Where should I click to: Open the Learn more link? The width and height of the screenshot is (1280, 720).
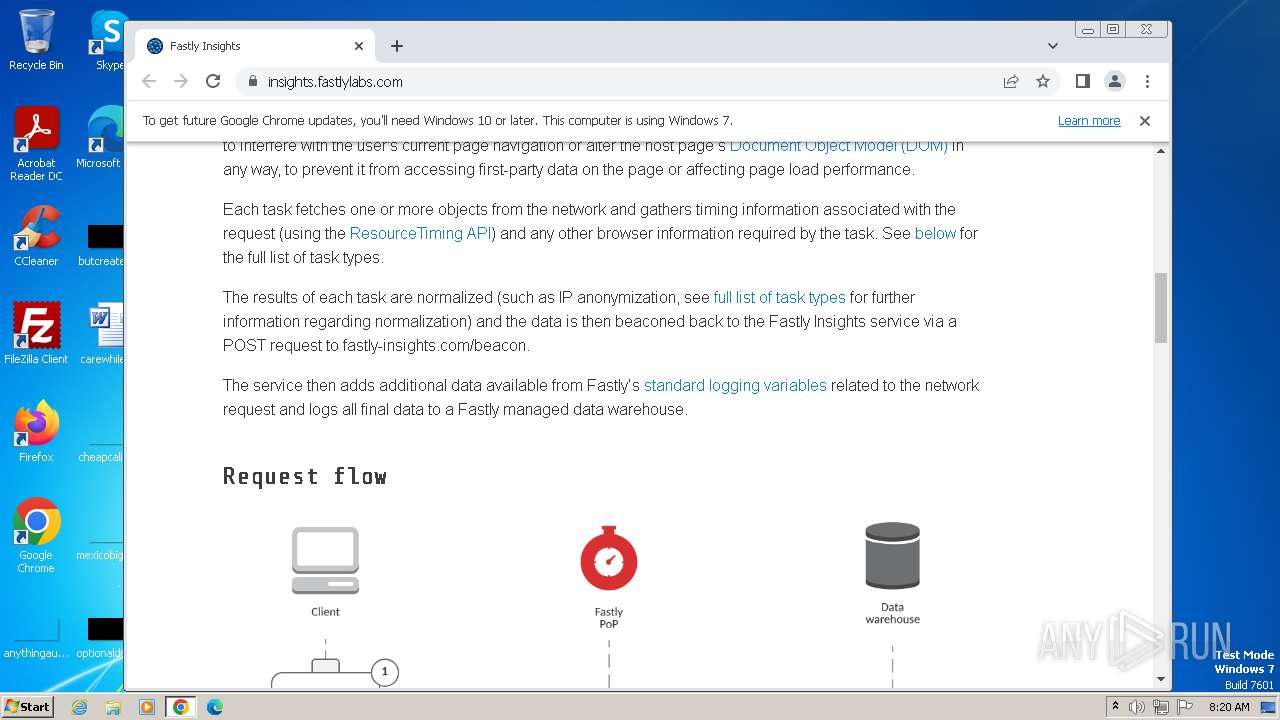1089,121
